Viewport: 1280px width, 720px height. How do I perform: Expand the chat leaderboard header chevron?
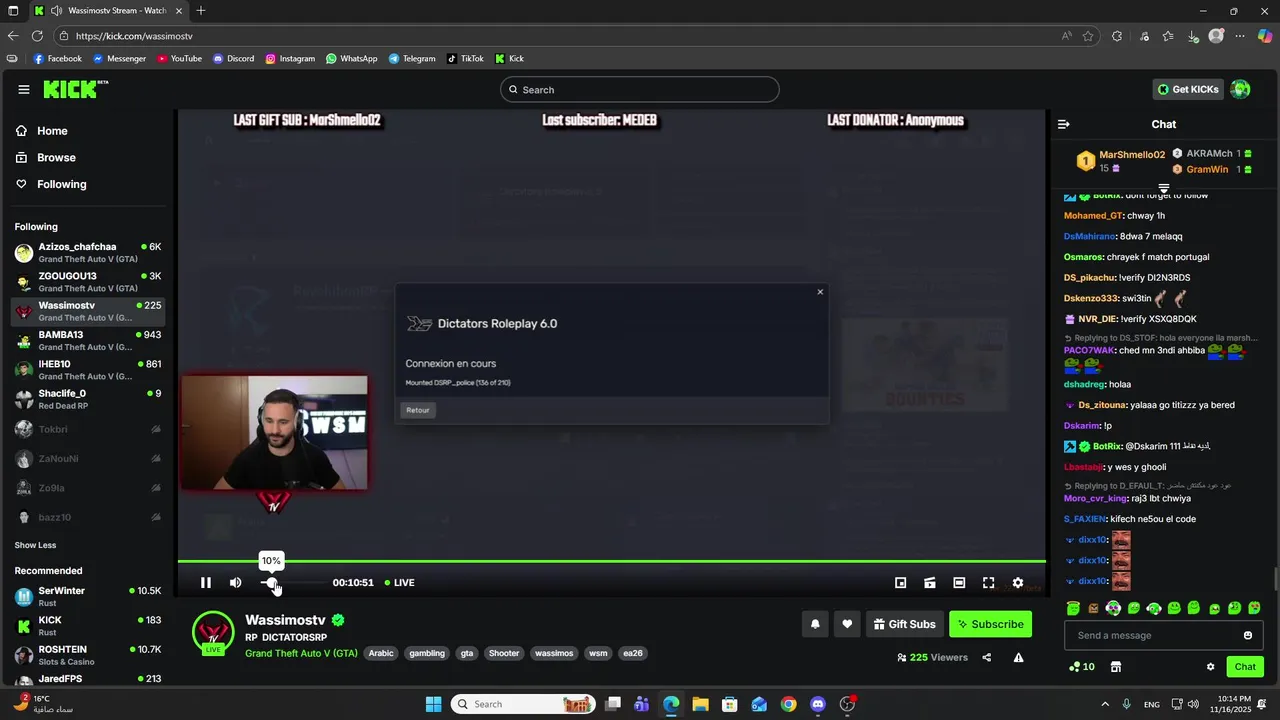[x=1164, y=188]
